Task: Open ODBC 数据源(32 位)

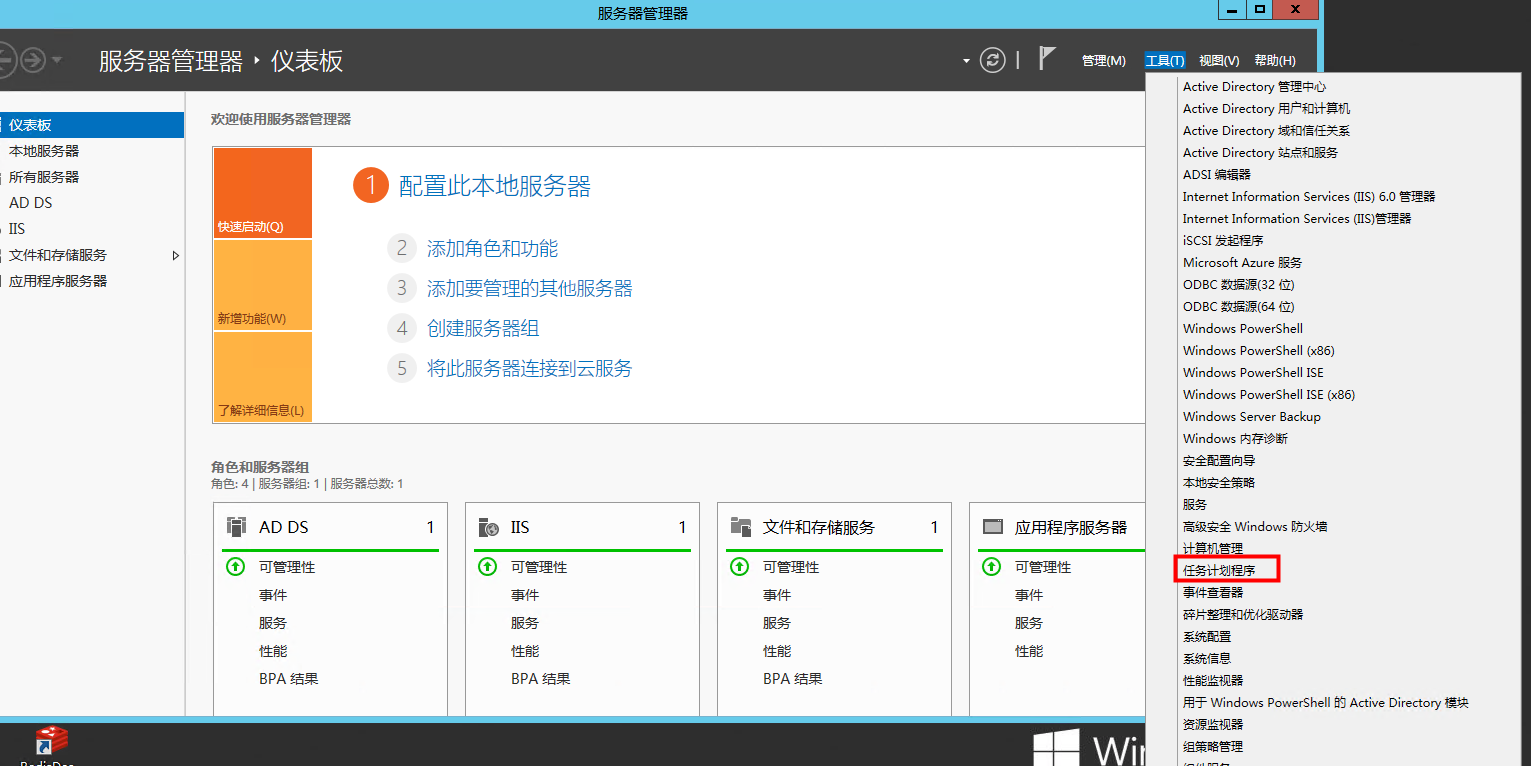Action: point(1238,285)
